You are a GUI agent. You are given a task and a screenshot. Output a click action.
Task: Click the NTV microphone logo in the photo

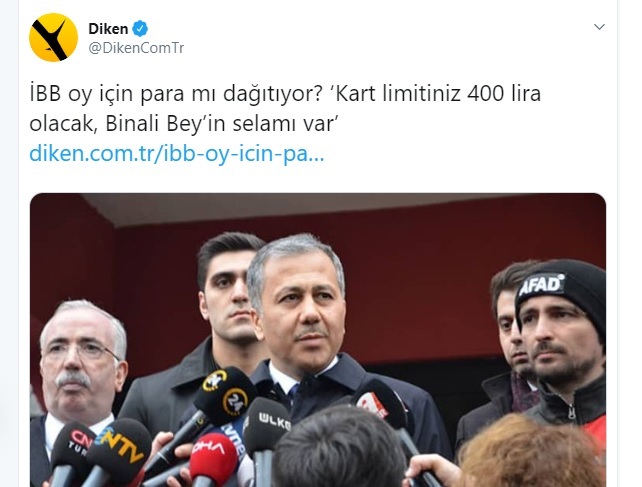click(122, 445)
